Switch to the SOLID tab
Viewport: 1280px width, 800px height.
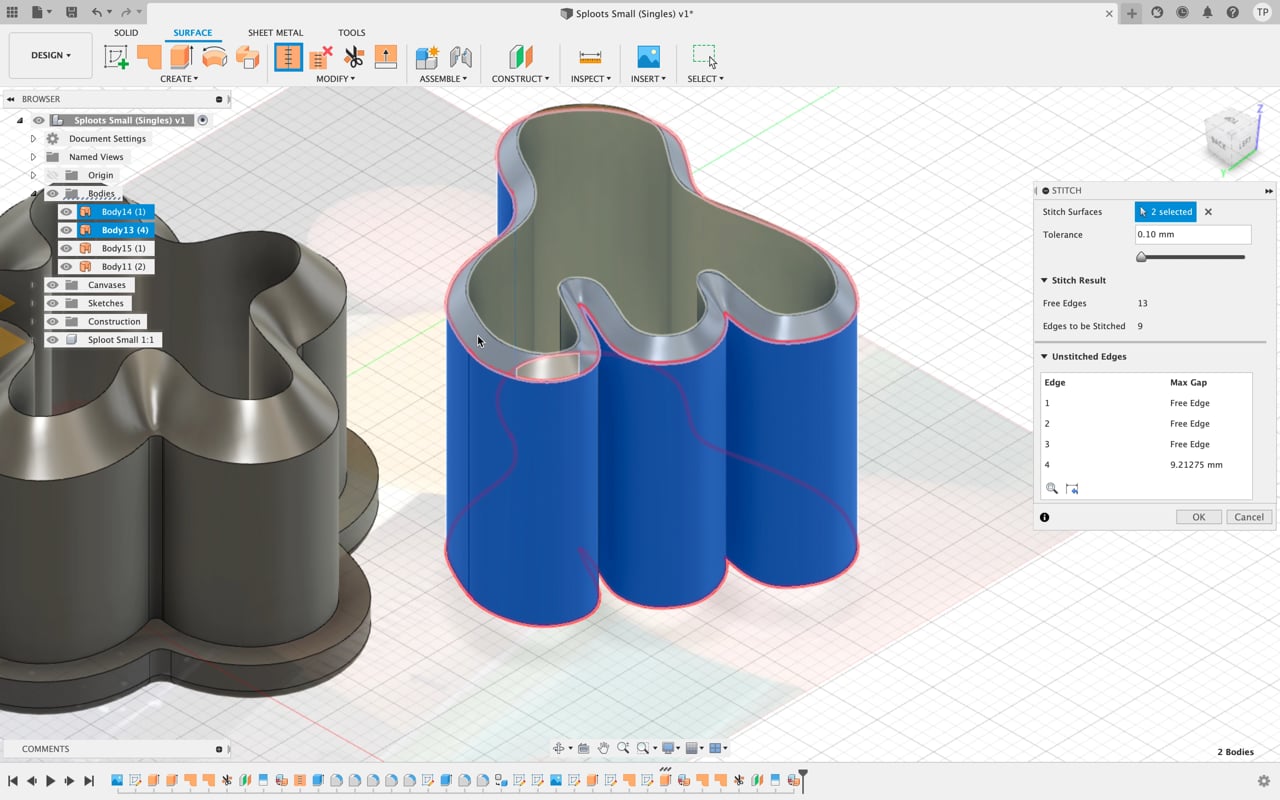pyautogui.click(x=126, y=33)
